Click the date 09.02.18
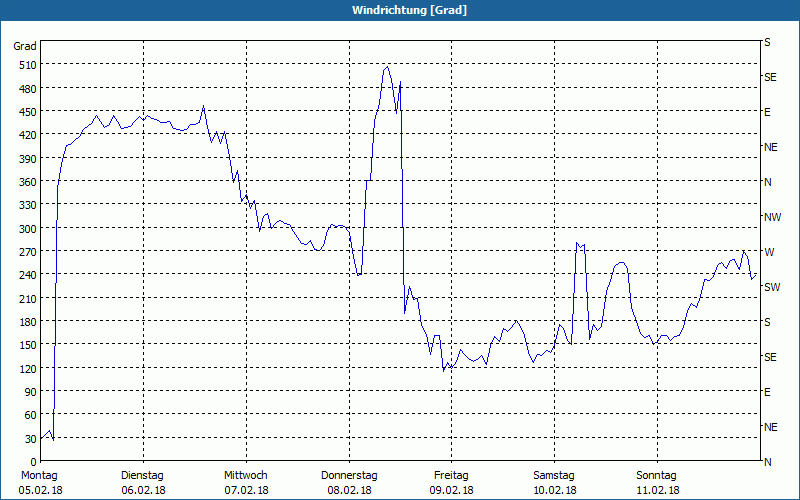 (452, 491)
